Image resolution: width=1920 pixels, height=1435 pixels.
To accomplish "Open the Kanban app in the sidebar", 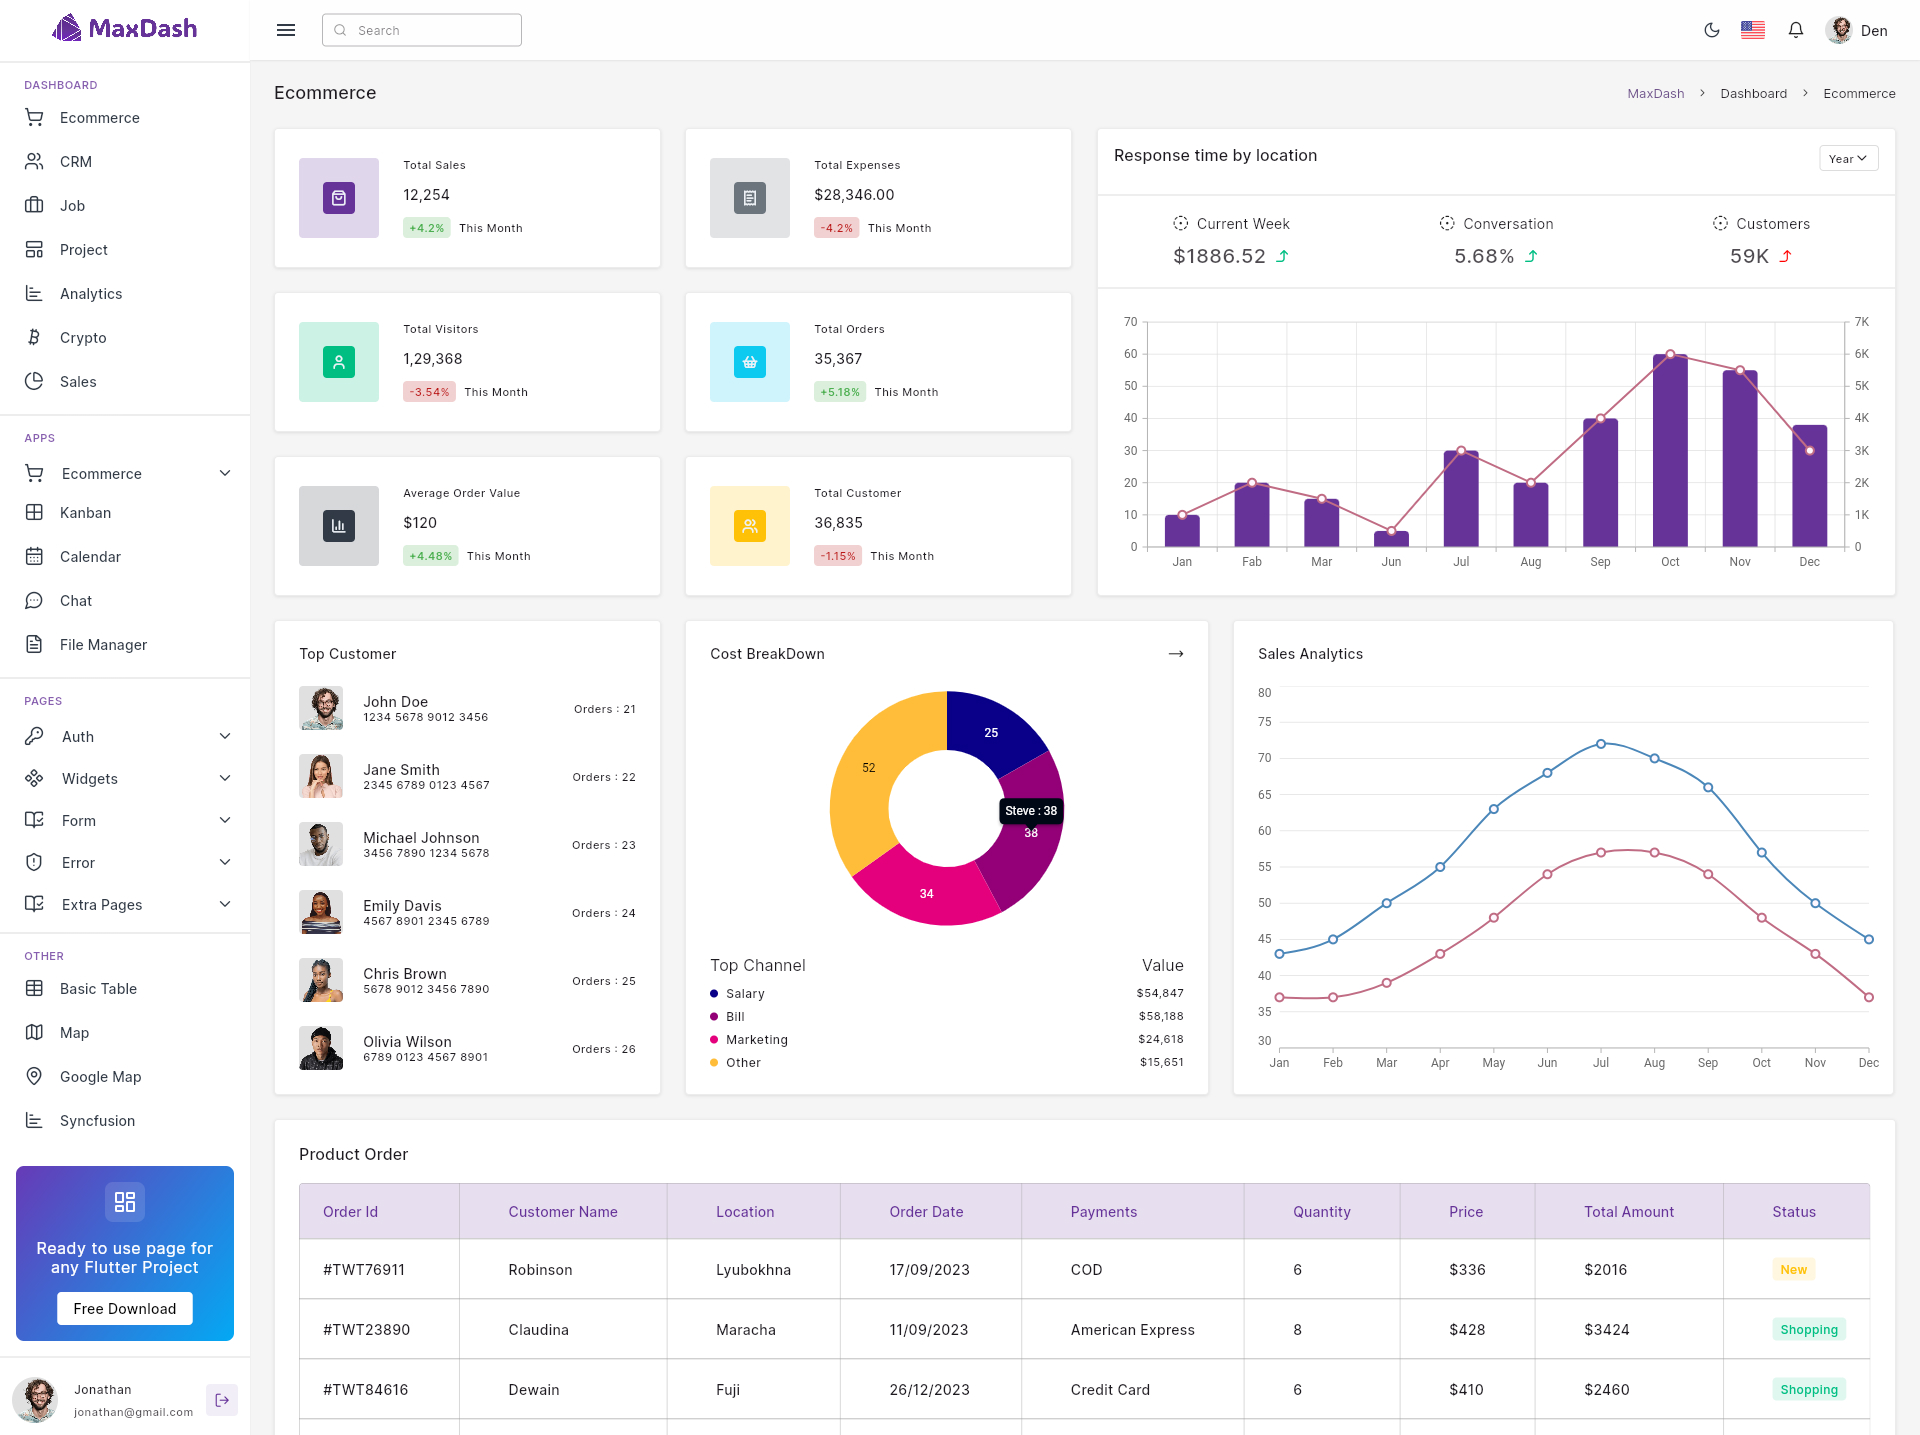I will coord(85,513).
